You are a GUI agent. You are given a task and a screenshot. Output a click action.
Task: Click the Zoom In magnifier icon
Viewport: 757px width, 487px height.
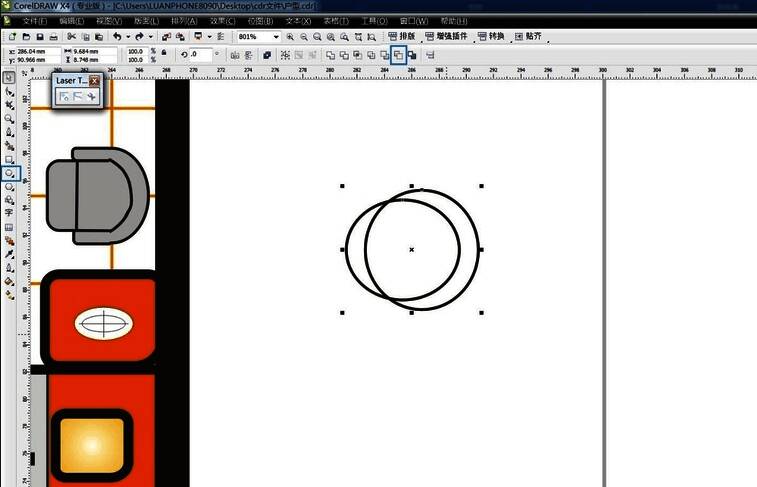(290, 37)
